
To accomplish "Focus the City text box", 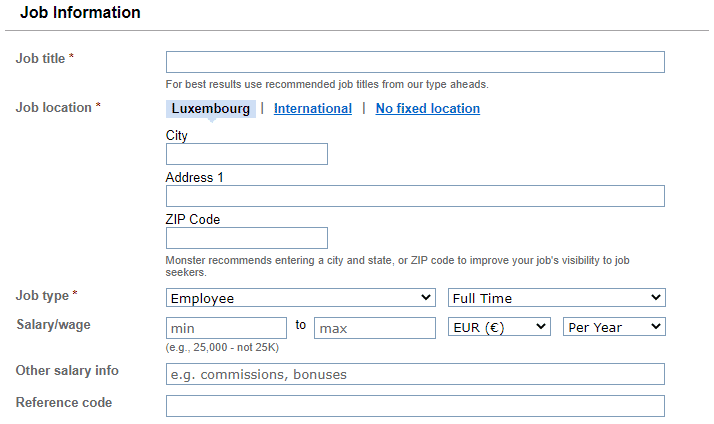I will [x=247, y=154].
